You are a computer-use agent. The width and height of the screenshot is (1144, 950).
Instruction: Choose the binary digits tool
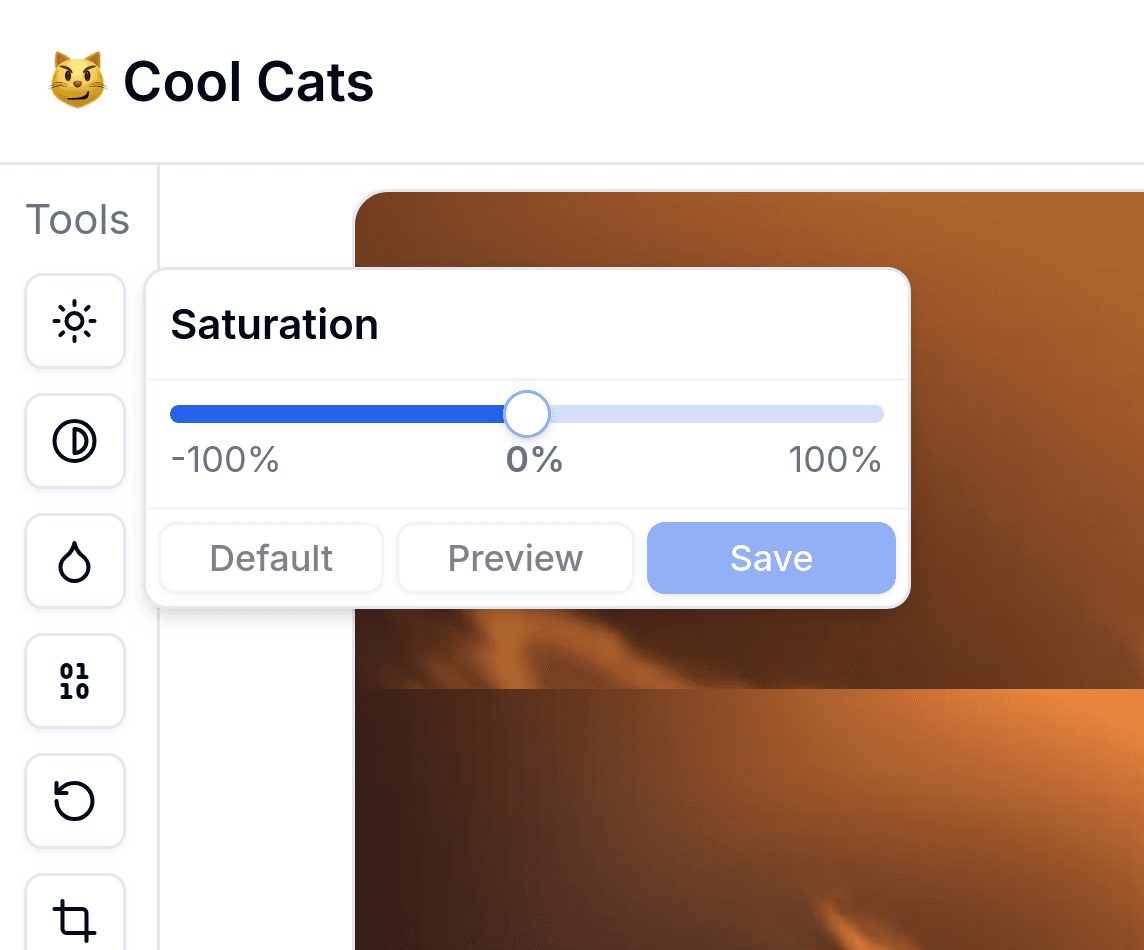coord(75,681)
